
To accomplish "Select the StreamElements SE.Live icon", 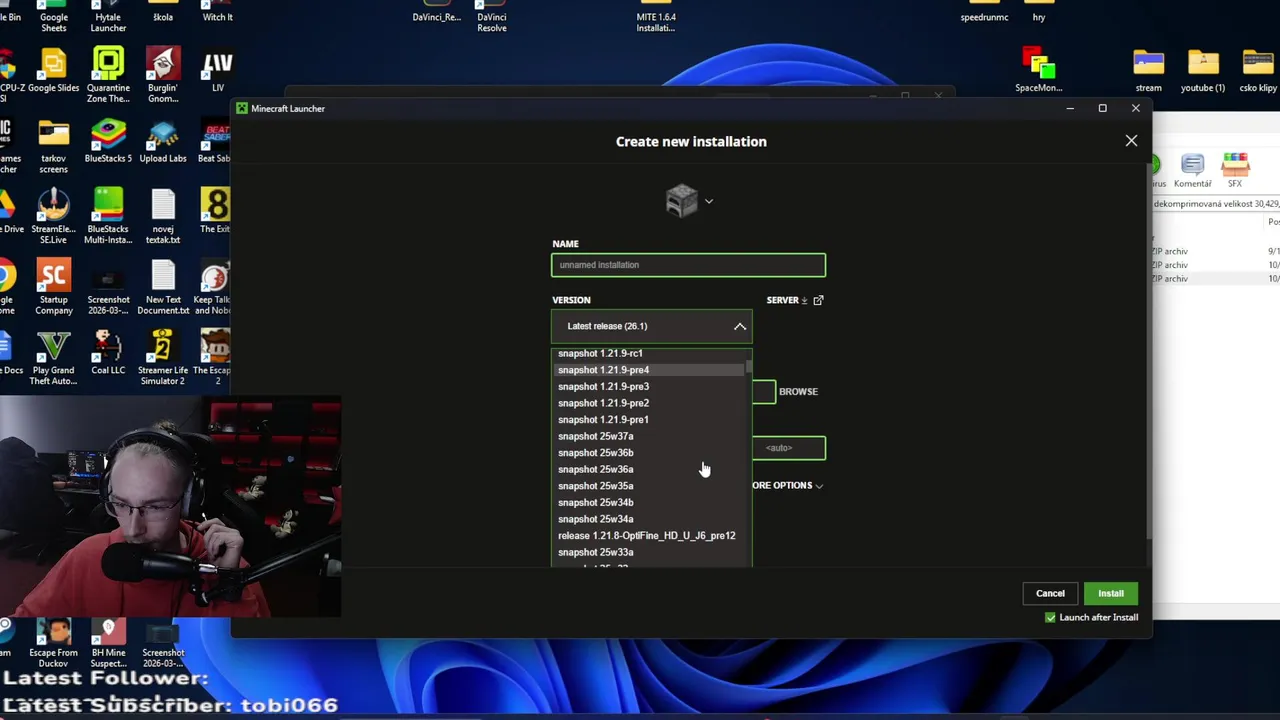I will click(x=53, y=216).
